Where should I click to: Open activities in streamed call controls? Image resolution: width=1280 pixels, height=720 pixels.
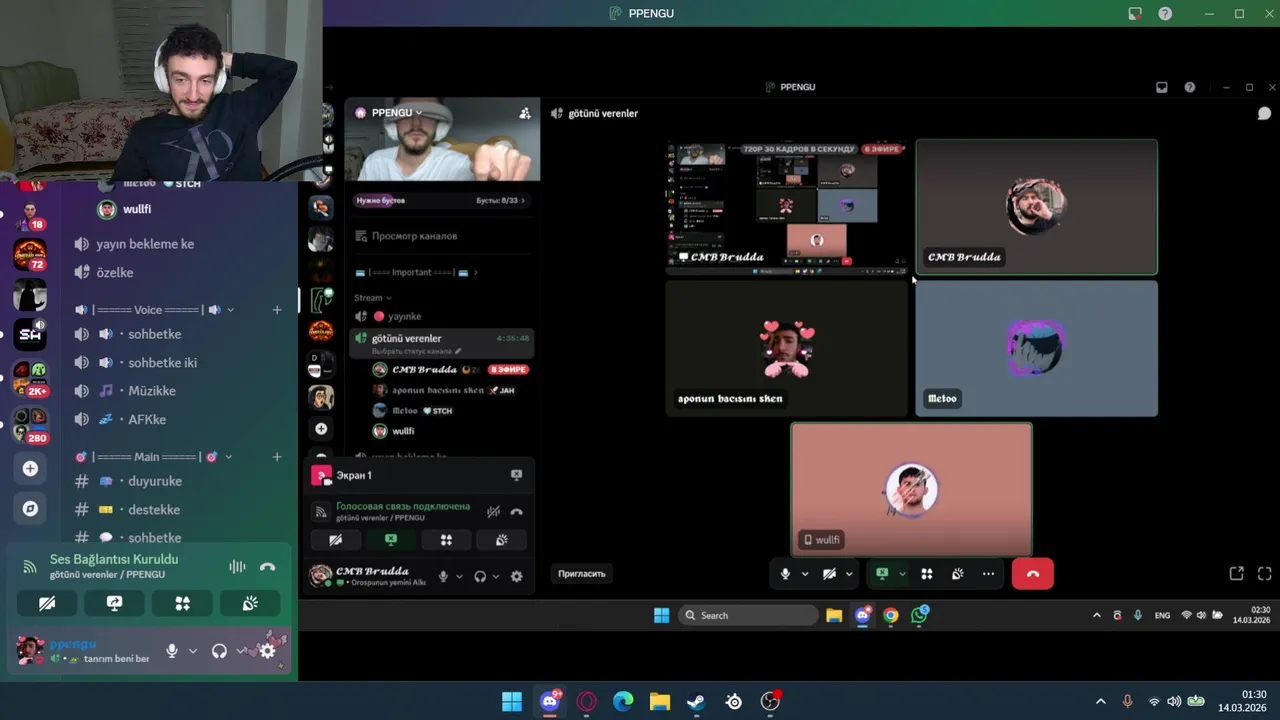point(927,574)
